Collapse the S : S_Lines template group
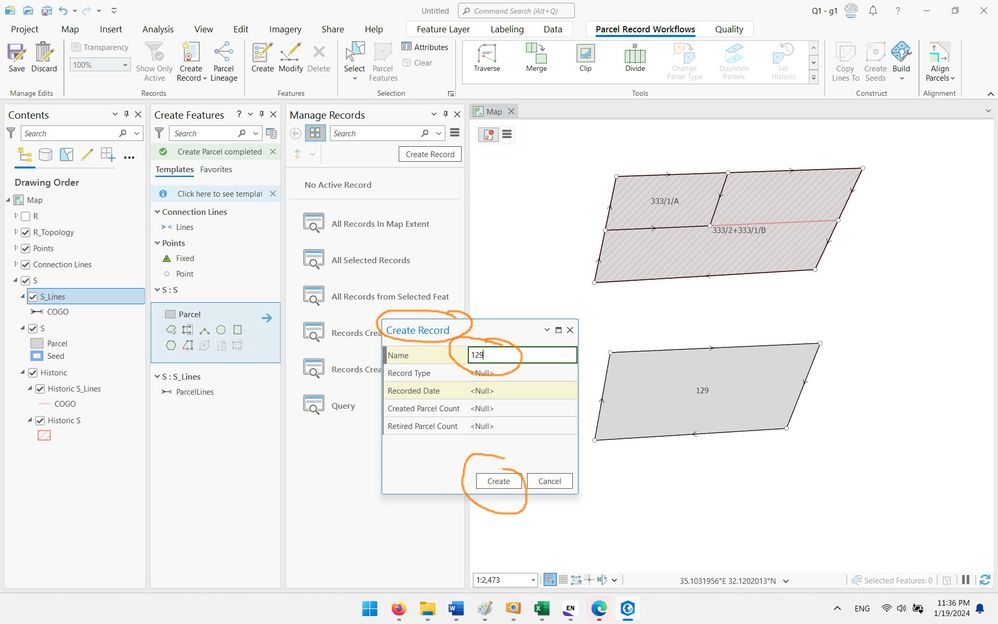The height and width of the screenshot is (624, 998). tap(157, 376)
